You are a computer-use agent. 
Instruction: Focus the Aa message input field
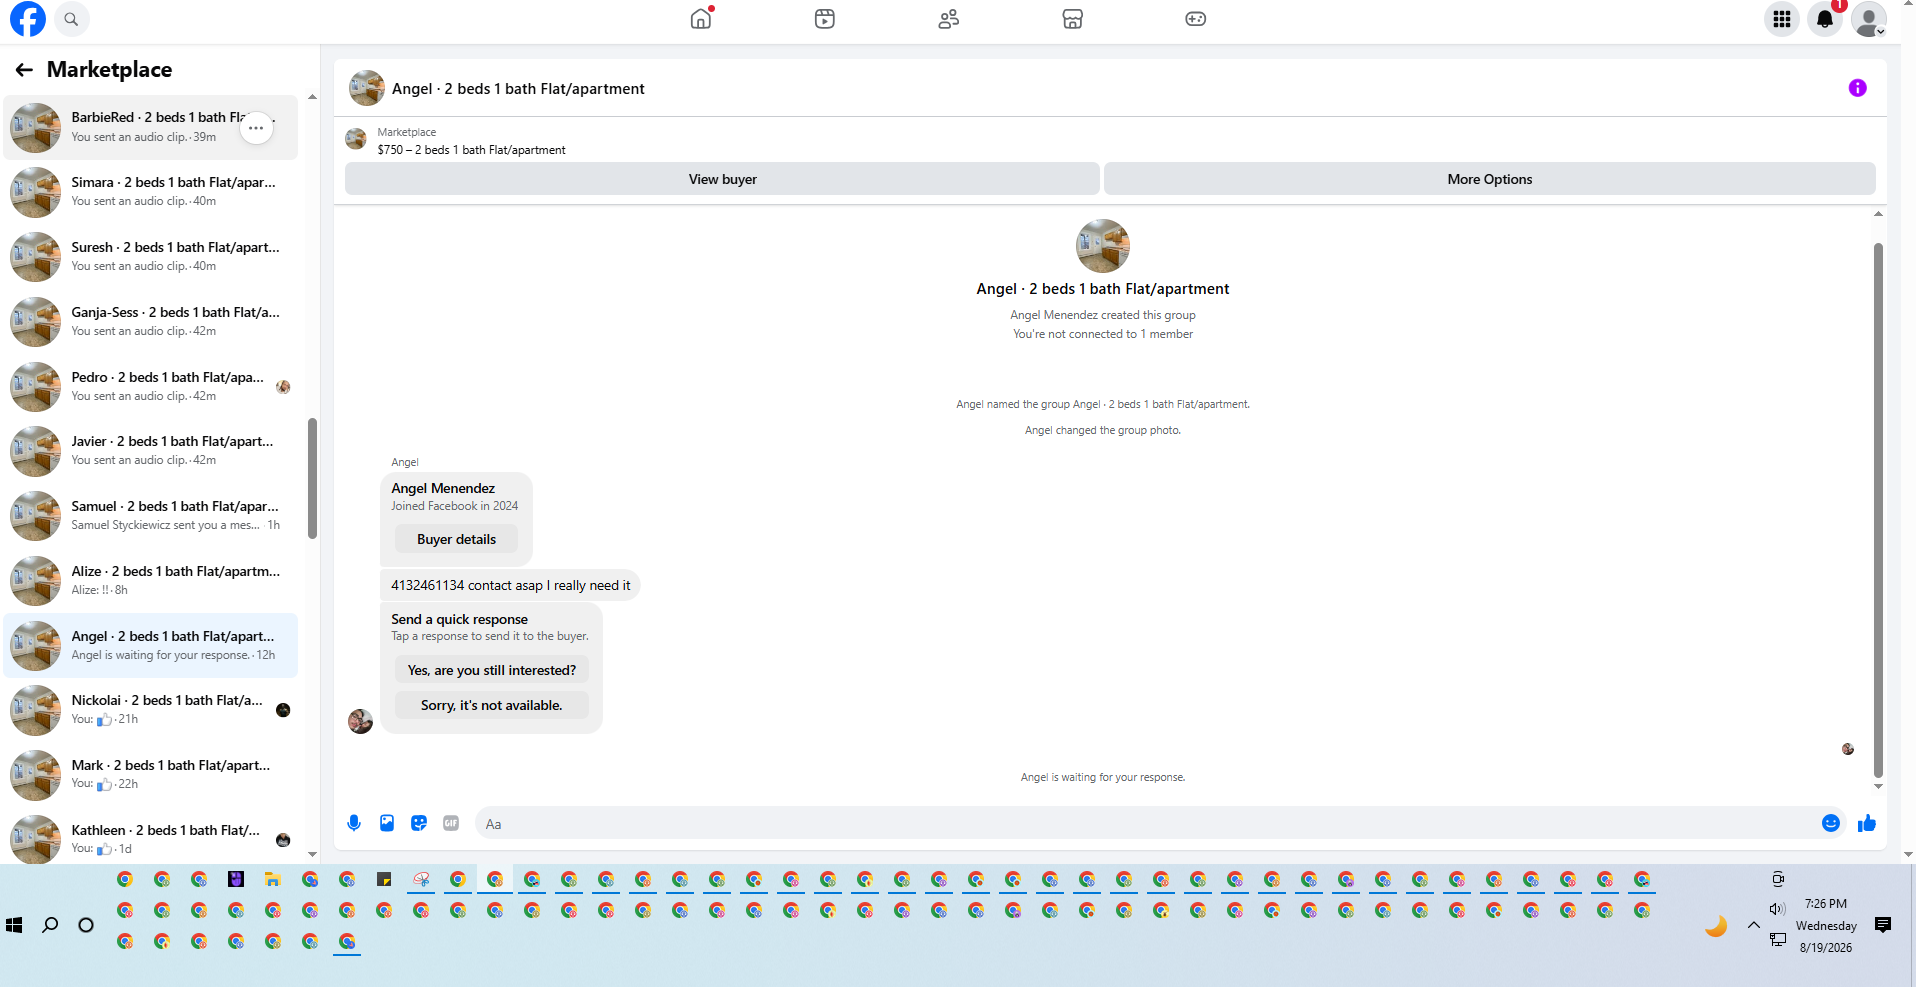point(1145,823)
